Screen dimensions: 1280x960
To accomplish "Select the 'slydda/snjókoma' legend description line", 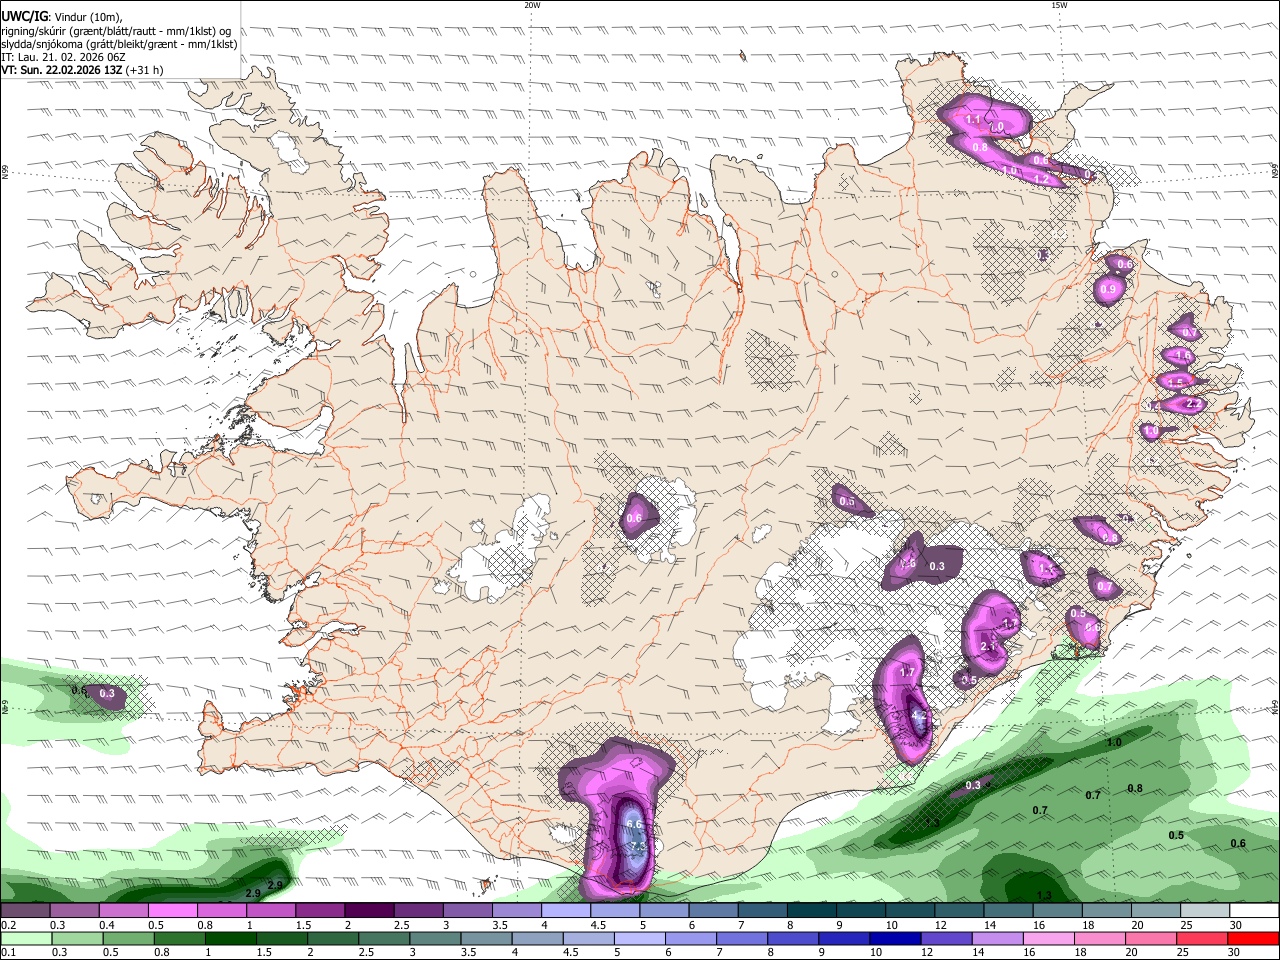I will coord(119,44).
